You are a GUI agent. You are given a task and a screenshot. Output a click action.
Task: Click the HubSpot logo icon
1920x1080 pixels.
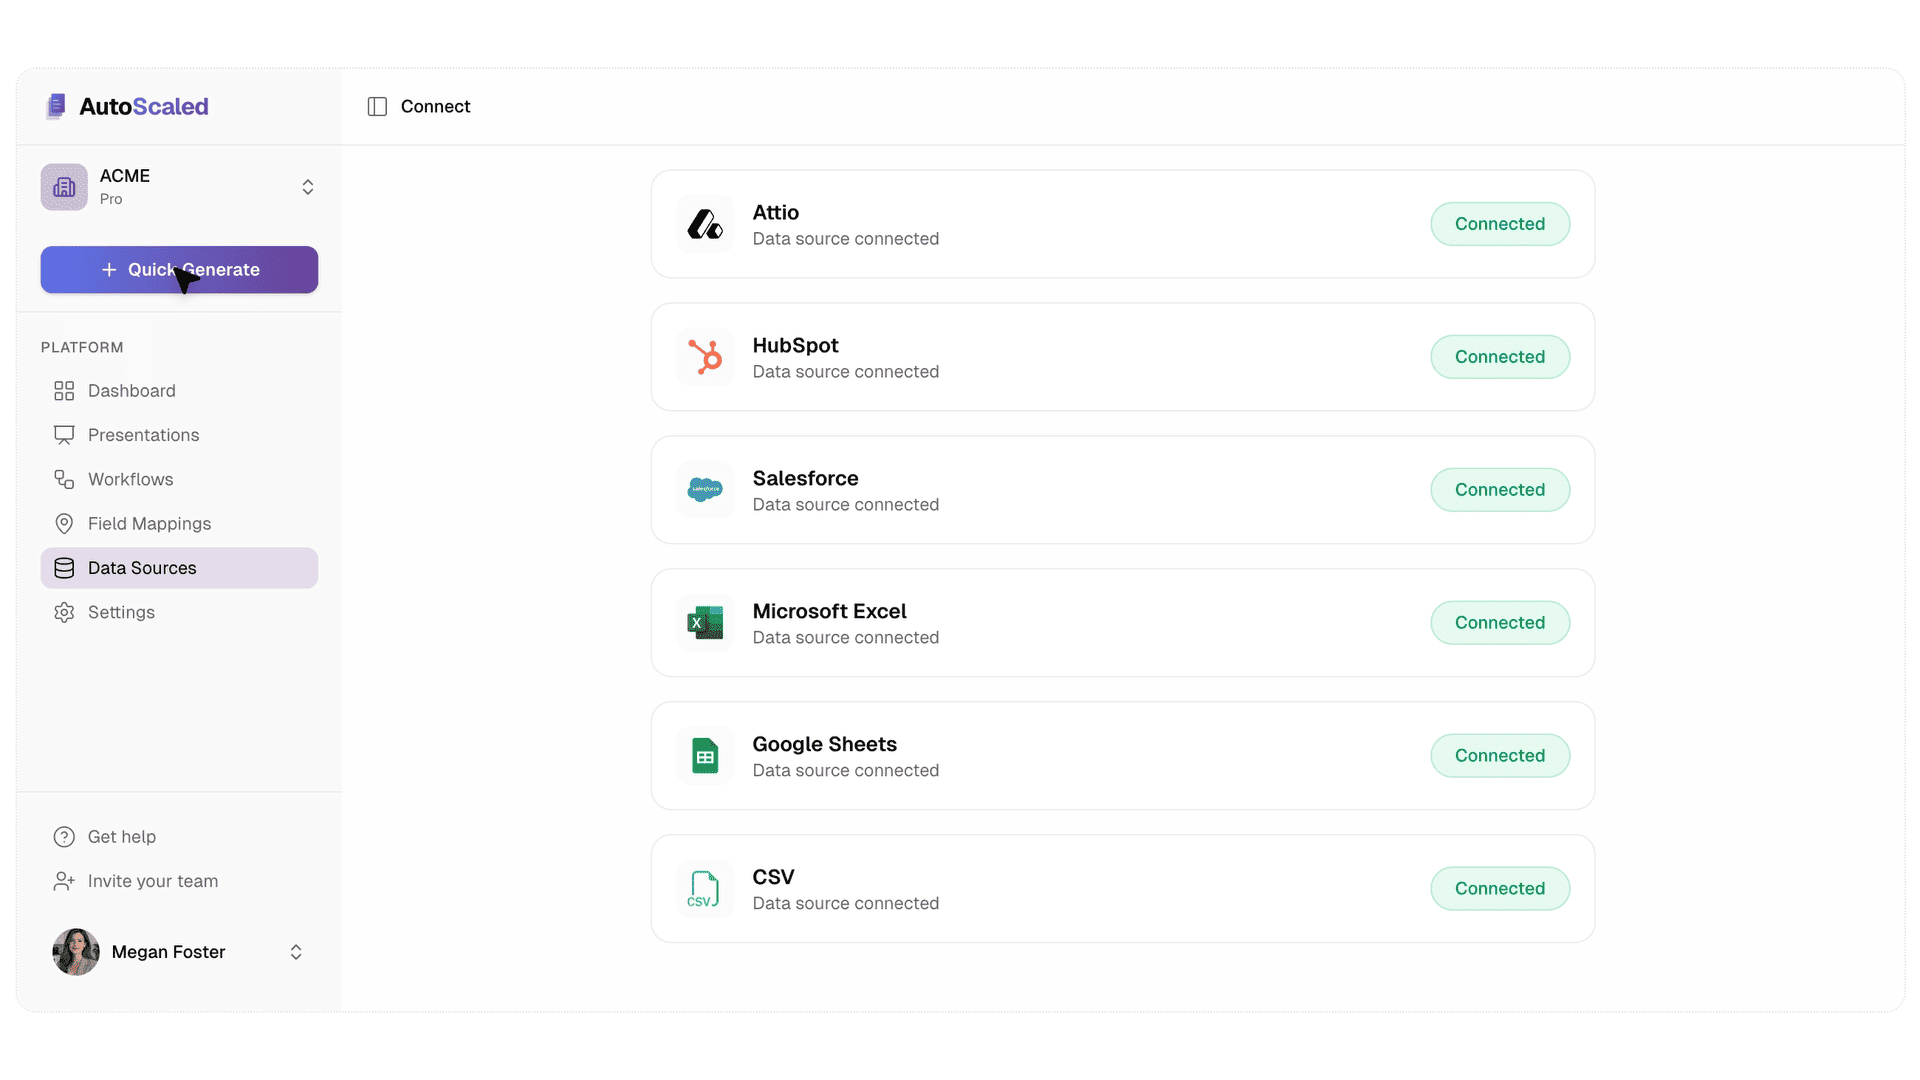pyautogui.click(x=705, y=357)
